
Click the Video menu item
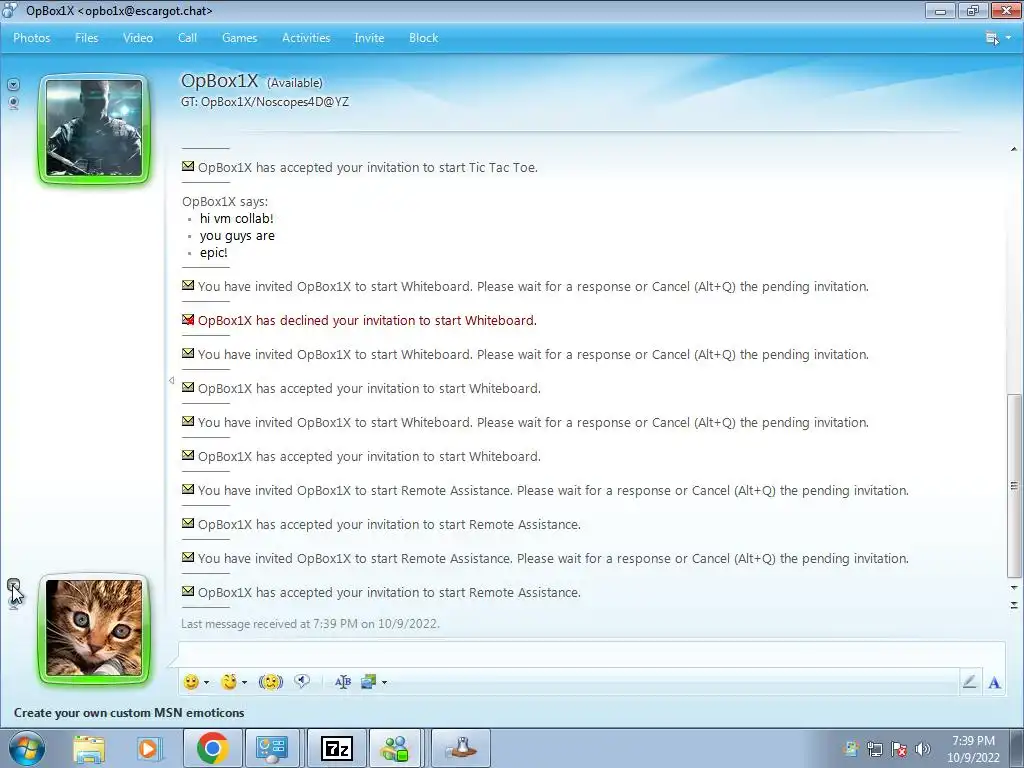[138, 38]
